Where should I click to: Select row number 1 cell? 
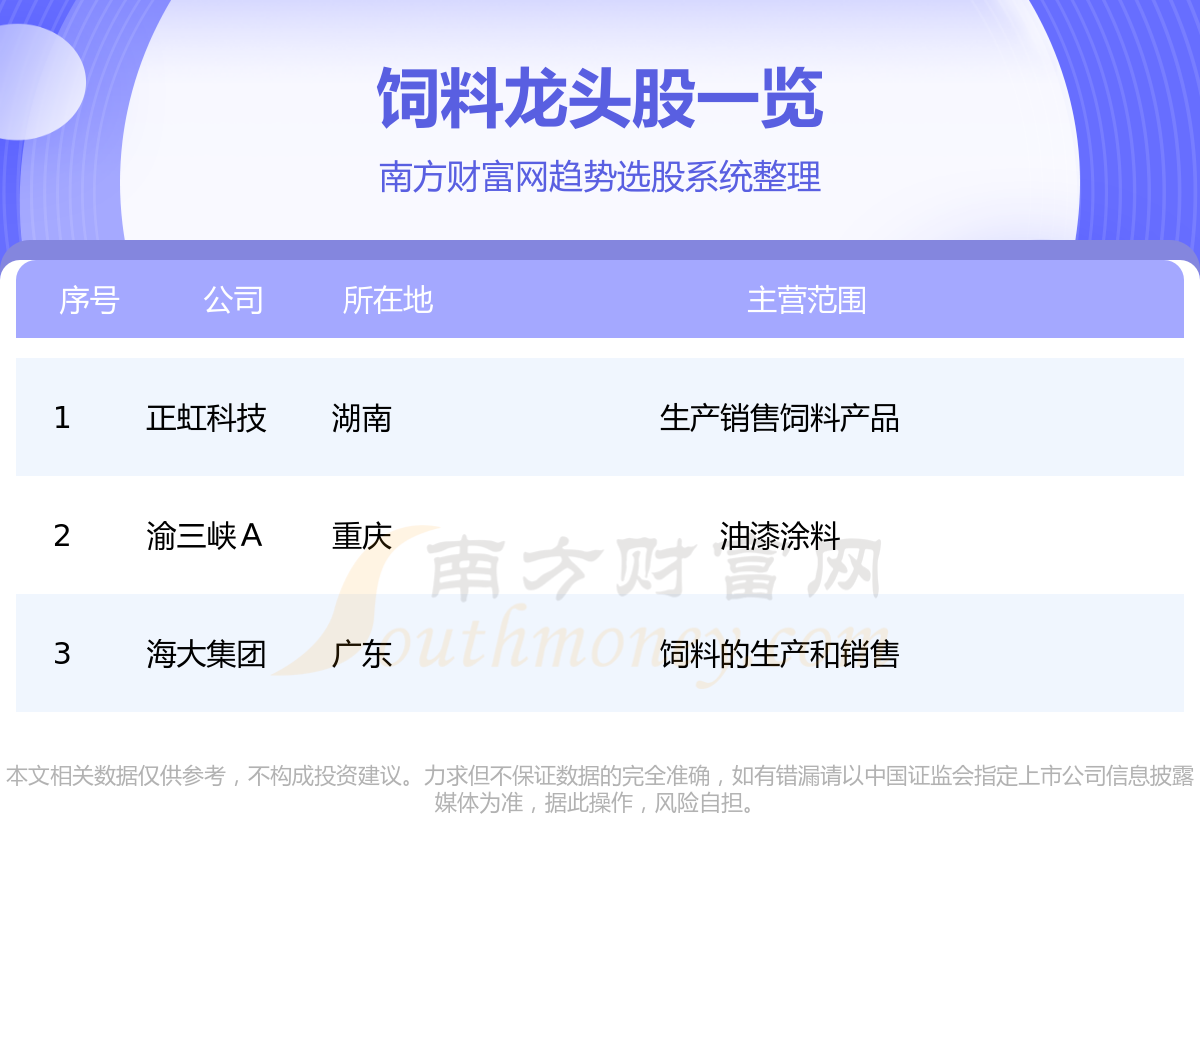62,418
